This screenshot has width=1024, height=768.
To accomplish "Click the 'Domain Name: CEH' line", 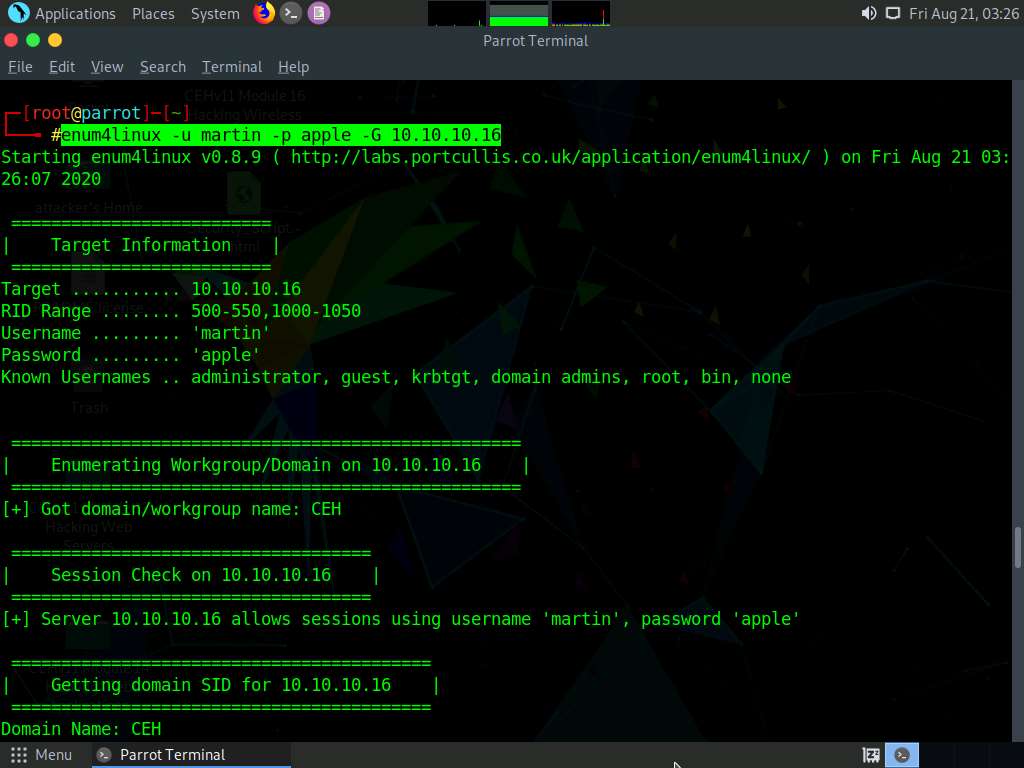I will pyautogui.click(x=81, y=729).
